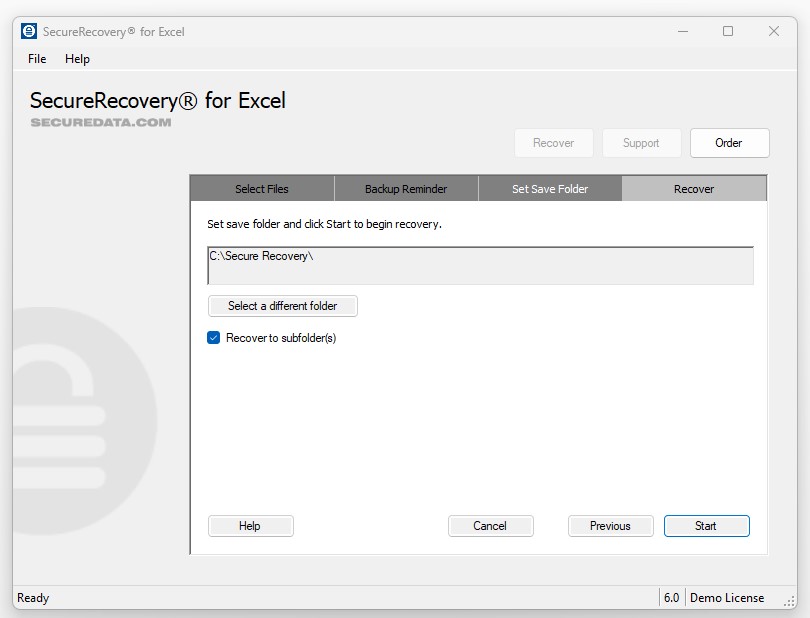
Task: Cancel the recovery setup
Action: 491,525
